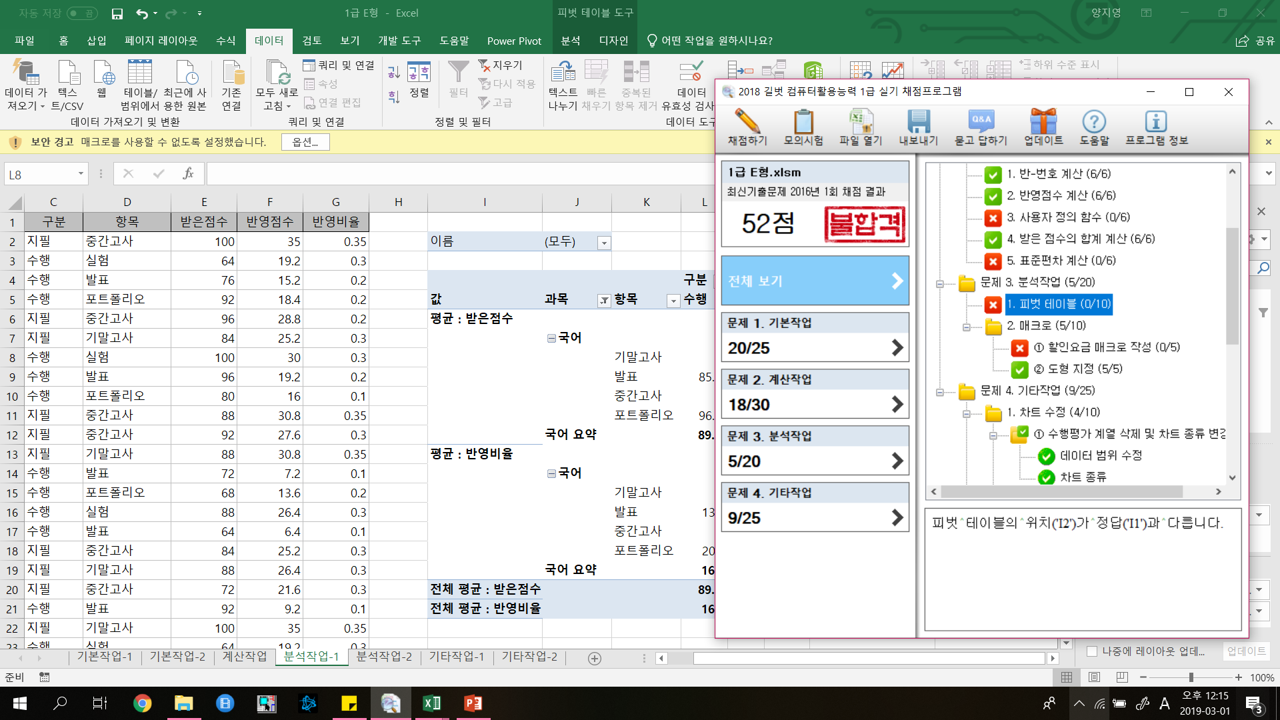Open 프로그램 정보 icon

point(1156,122)
